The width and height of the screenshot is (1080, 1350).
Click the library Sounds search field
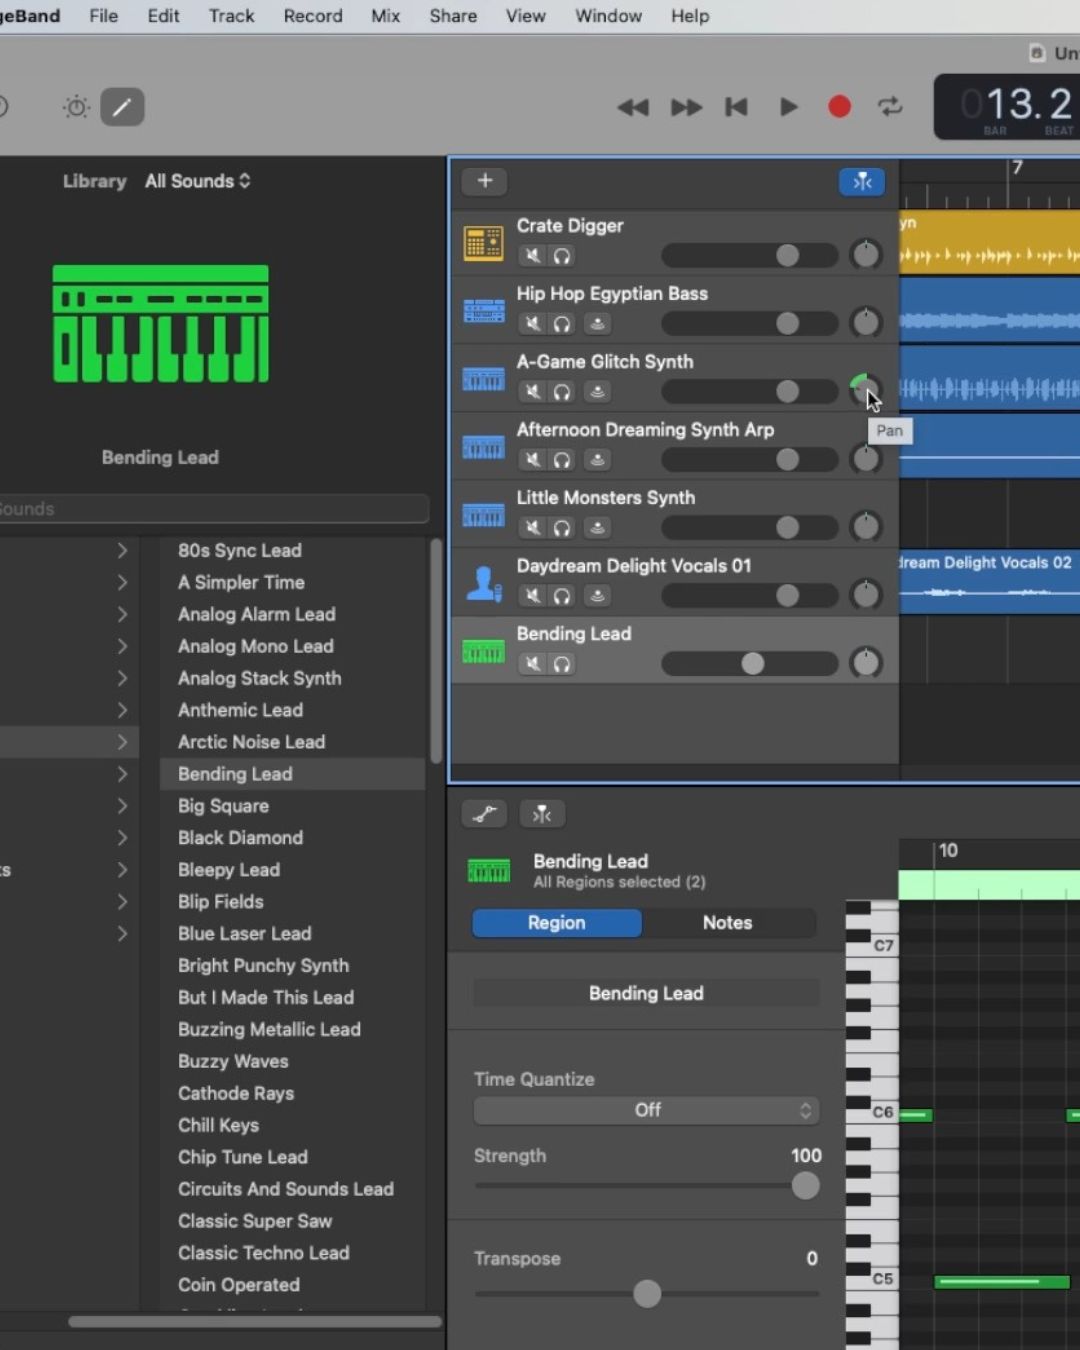[214, 509]
